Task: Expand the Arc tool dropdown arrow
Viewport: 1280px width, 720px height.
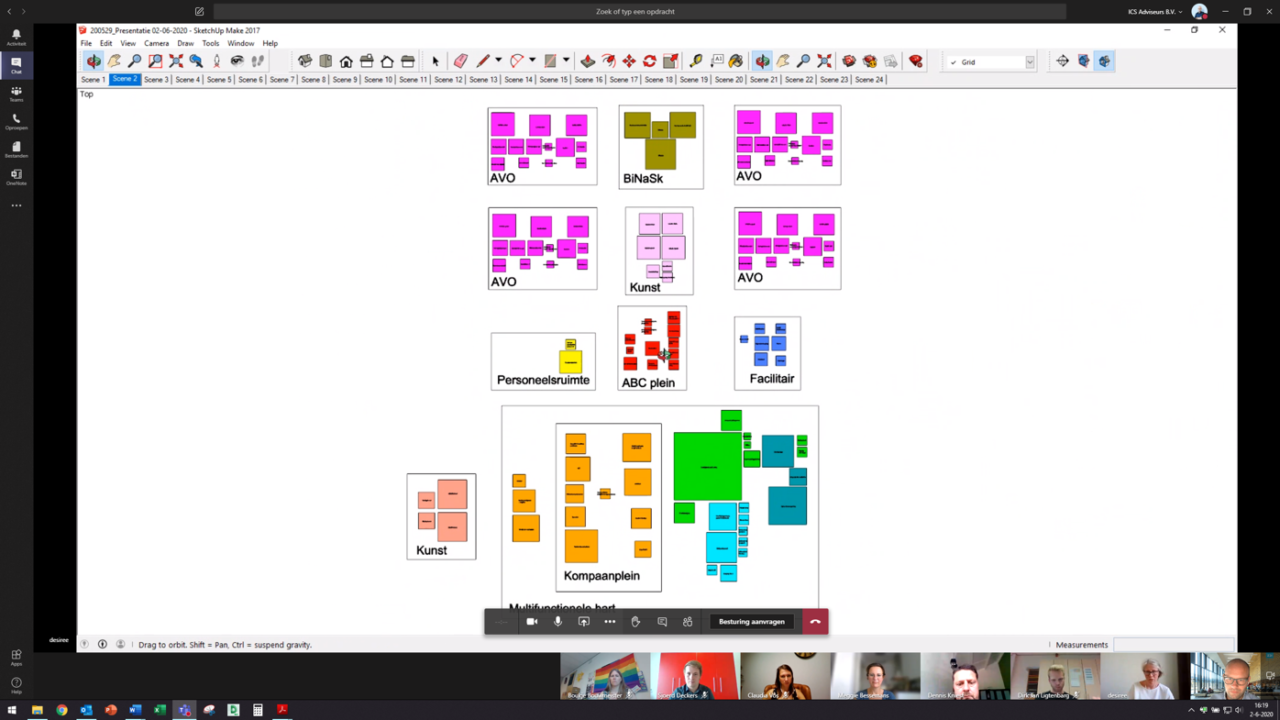Action: pyautogui.click(x=532, y=61)
